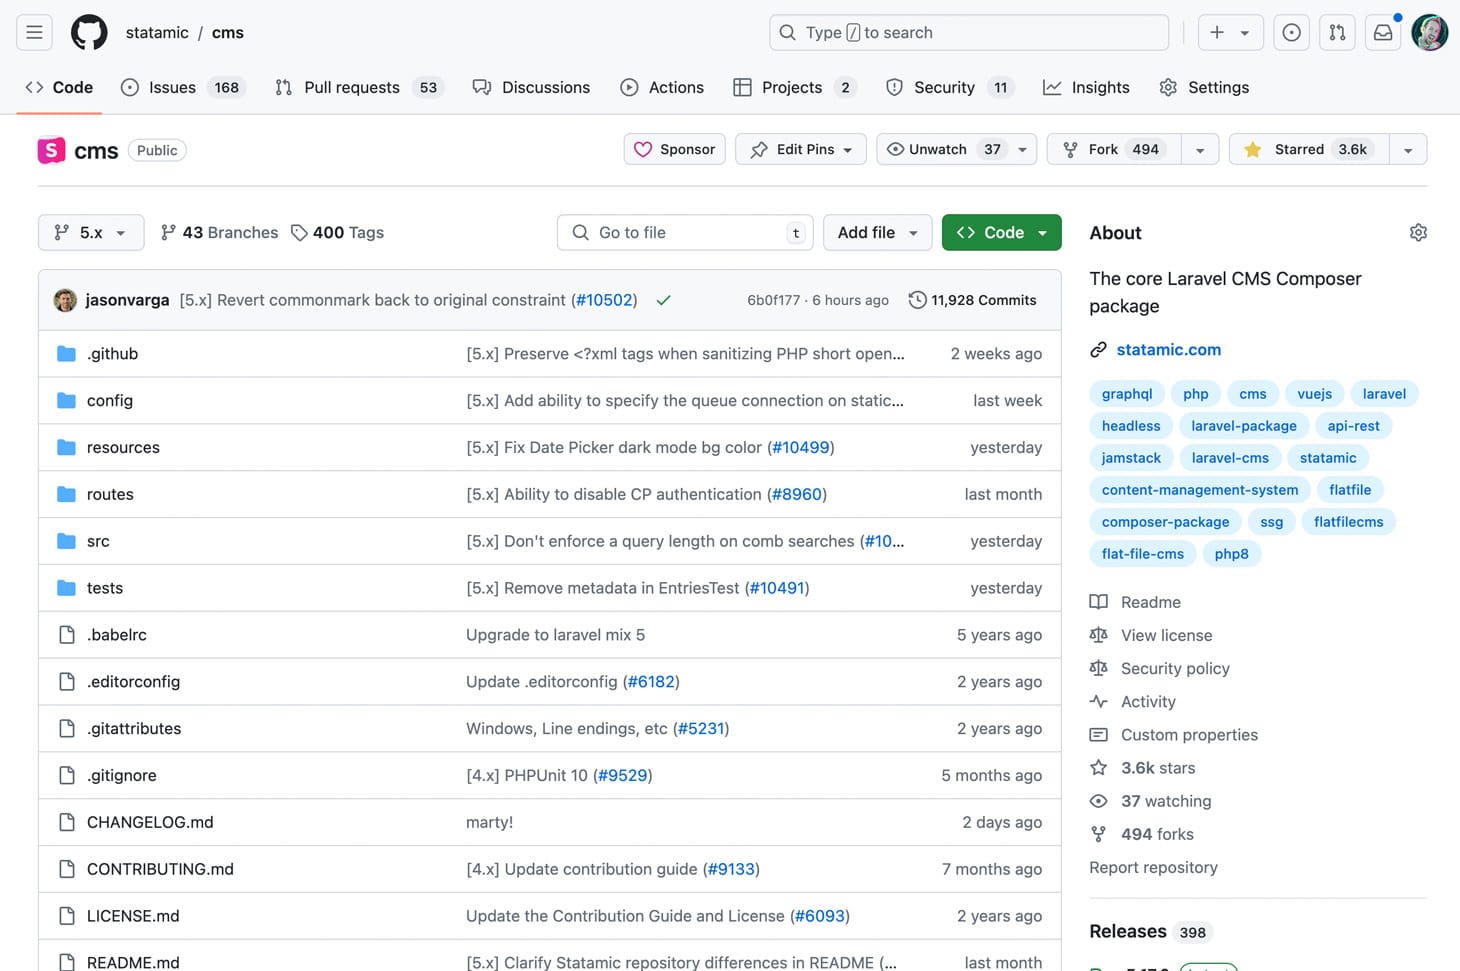Open the statamic owner breadcrumb
Image resolution: width=1460 pixels, height=971 pixels.
click(x=157, y=32)
